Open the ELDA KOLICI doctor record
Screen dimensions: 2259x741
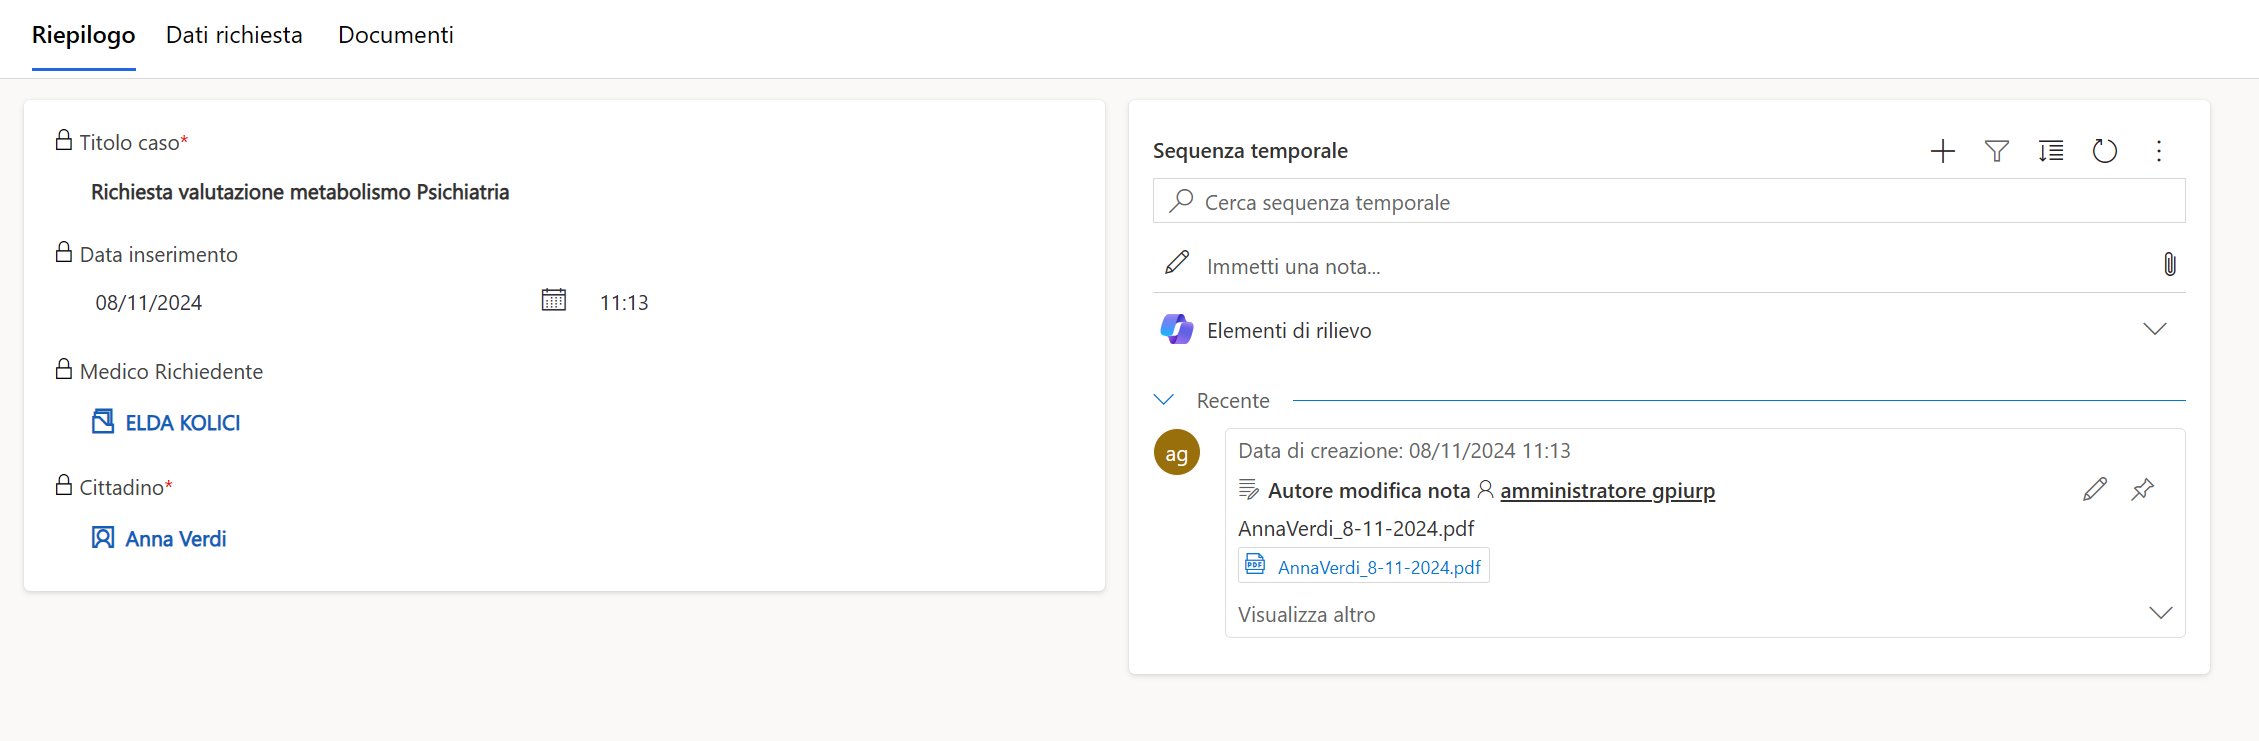pos(183,423)
